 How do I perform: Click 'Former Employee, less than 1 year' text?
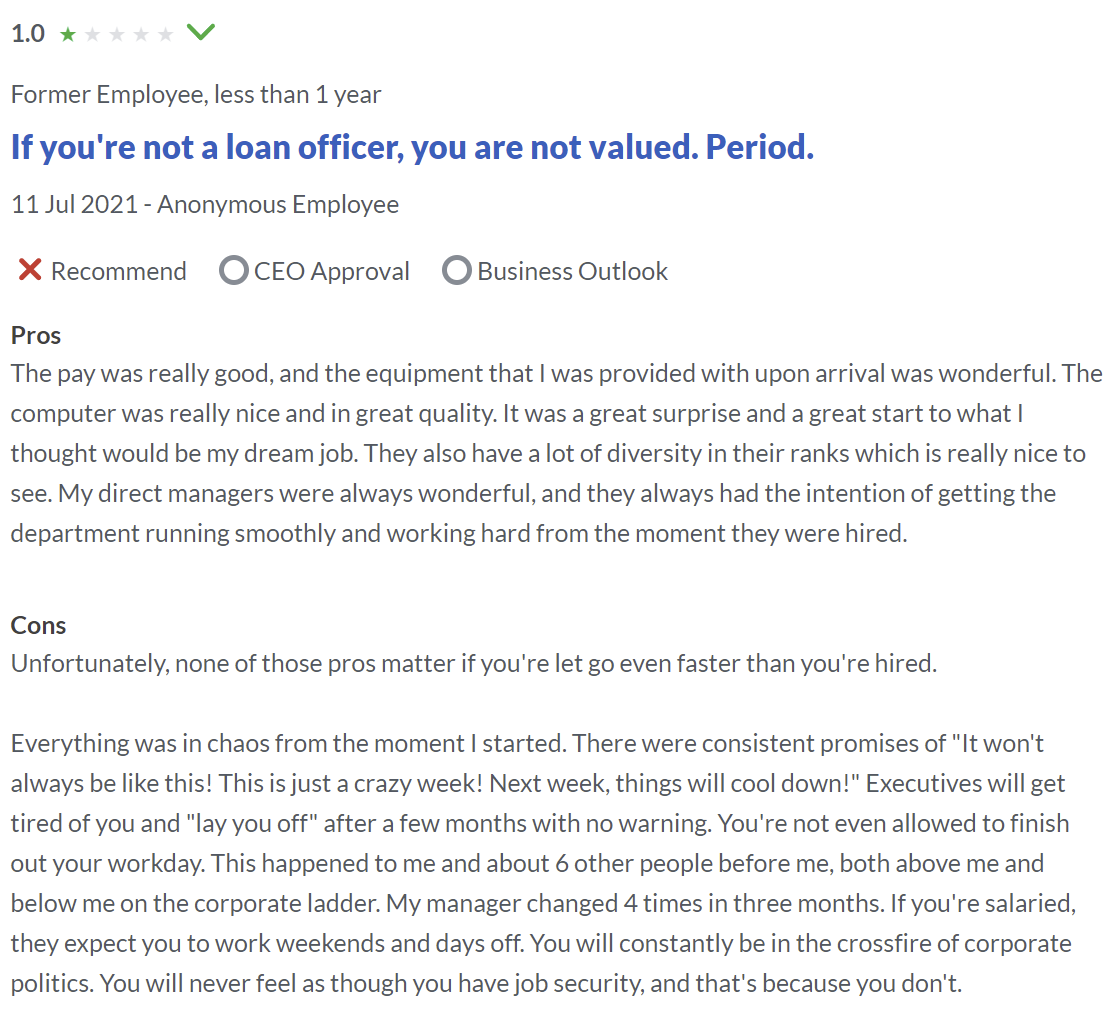(196, 94)
